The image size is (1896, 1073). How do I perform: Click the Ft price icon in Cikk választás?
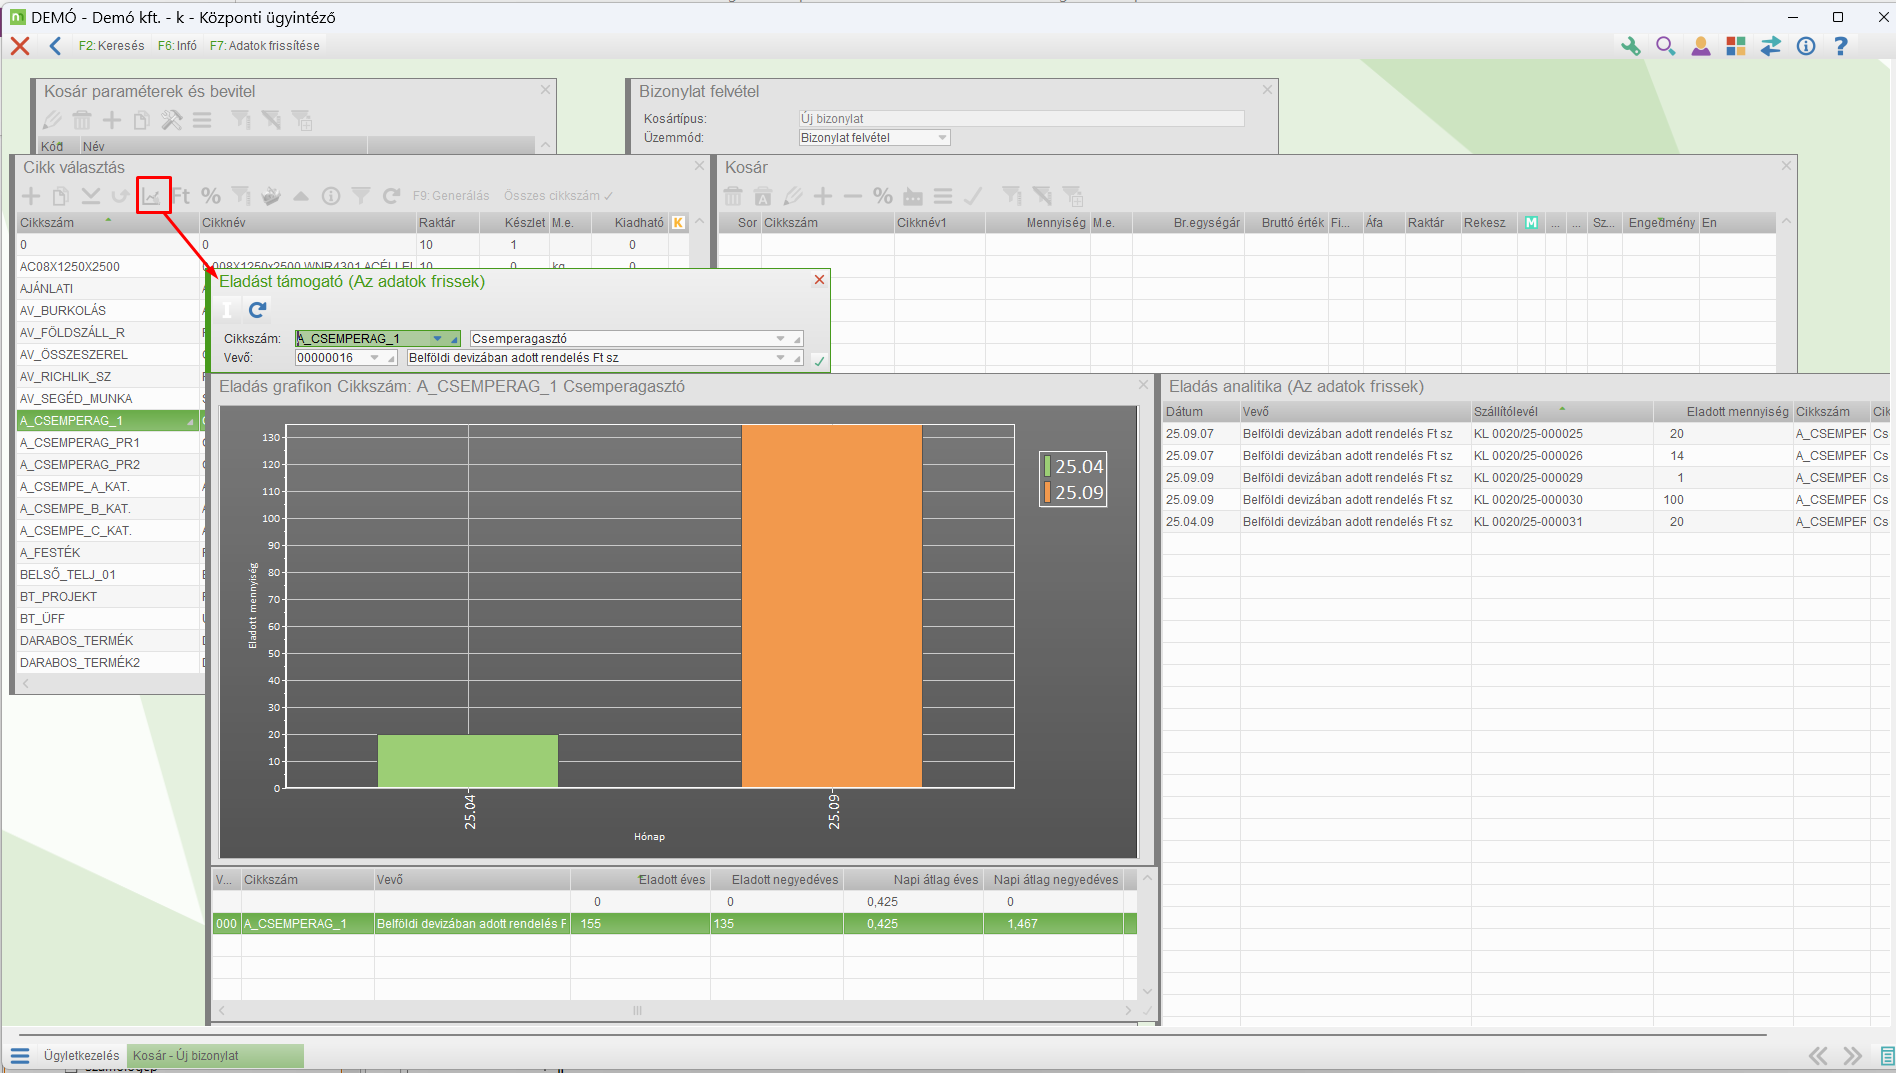(x=181, y=196)
